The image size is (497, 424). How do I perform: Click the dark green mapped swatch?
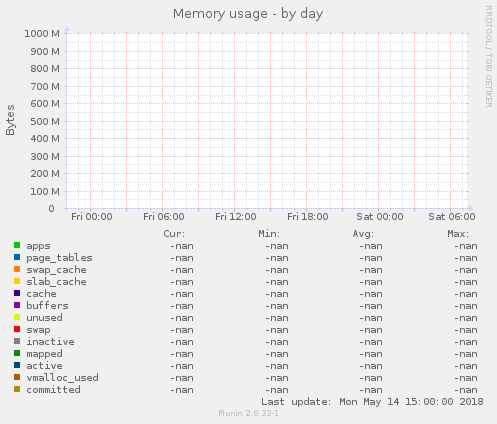pyautogui.click(x=17, y=353)
